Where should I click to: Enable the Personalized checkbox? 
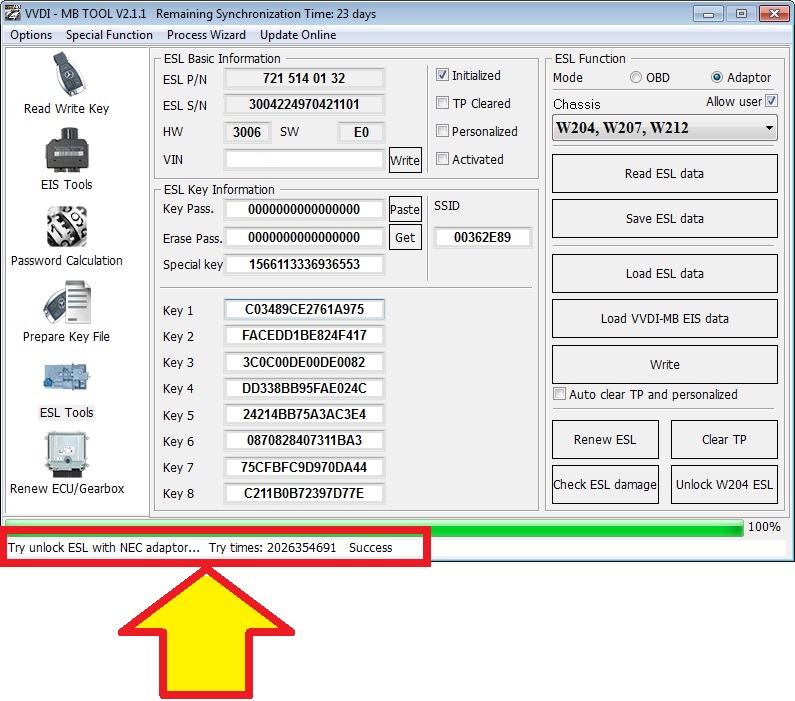(442, 131)
